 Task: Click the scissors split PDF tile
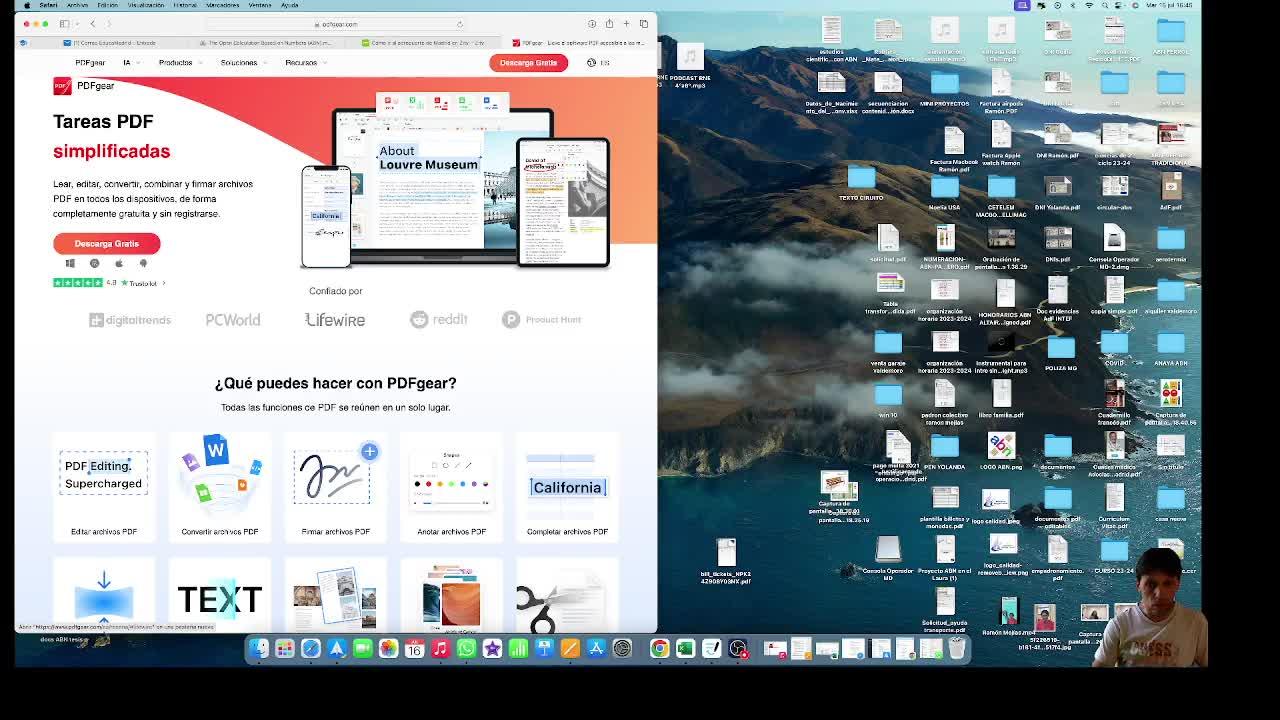567,598
